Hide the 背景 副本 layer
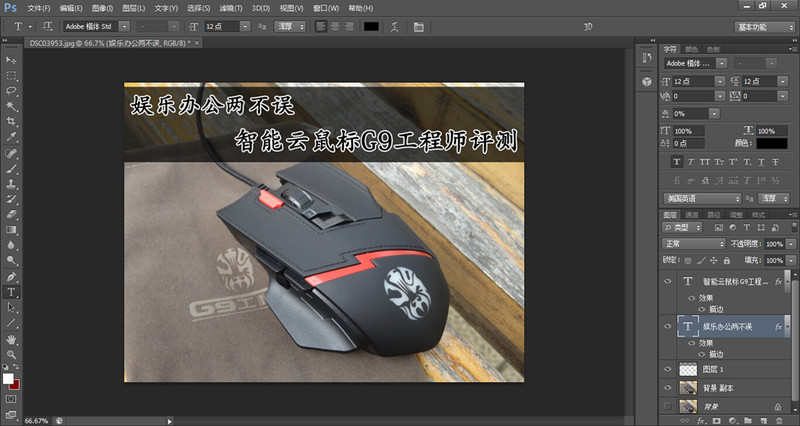This screenshot has width=800, height=426. [667, 388]
